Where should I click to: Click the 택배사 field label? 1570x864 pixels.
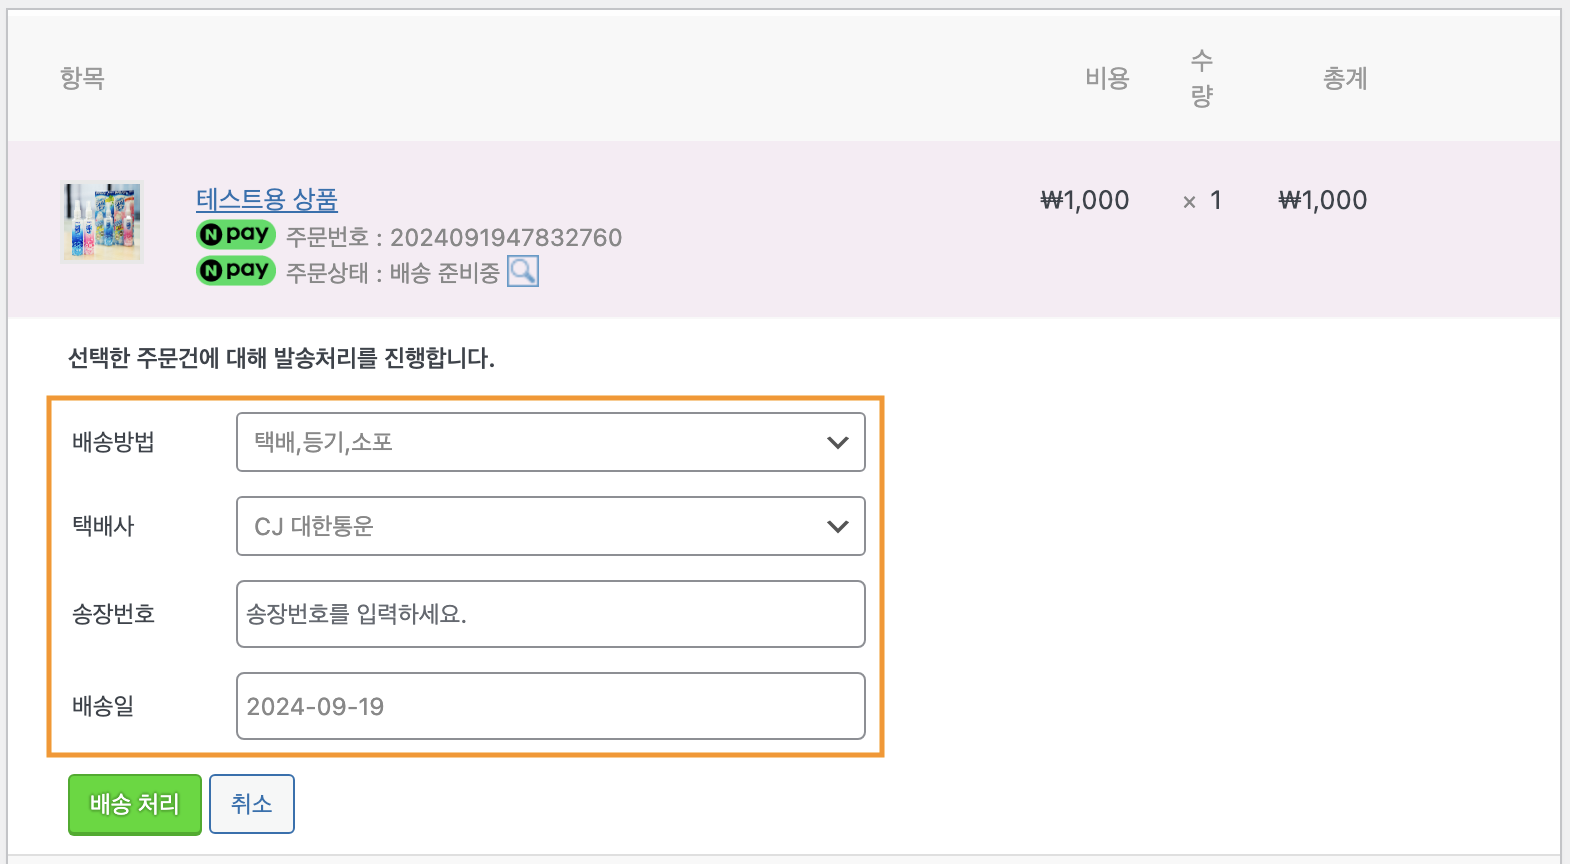click(x=103, y=526)
